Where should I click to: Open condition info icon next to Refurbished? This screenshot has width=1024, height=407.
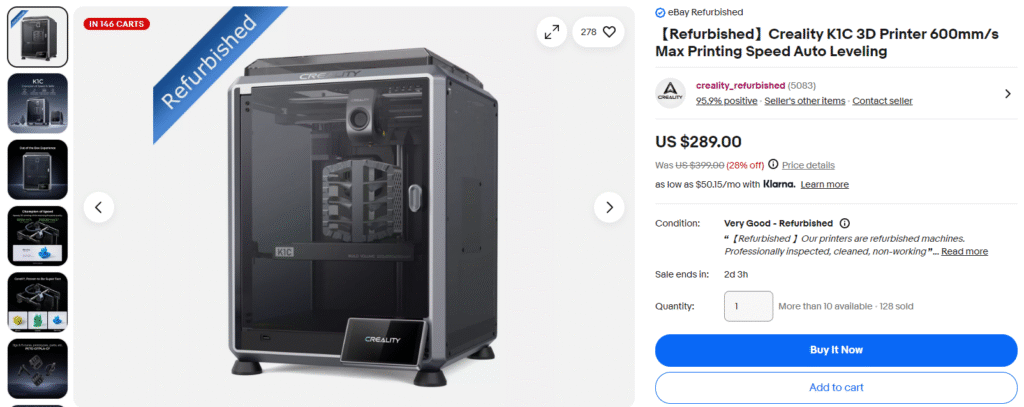tap(844, 223)
